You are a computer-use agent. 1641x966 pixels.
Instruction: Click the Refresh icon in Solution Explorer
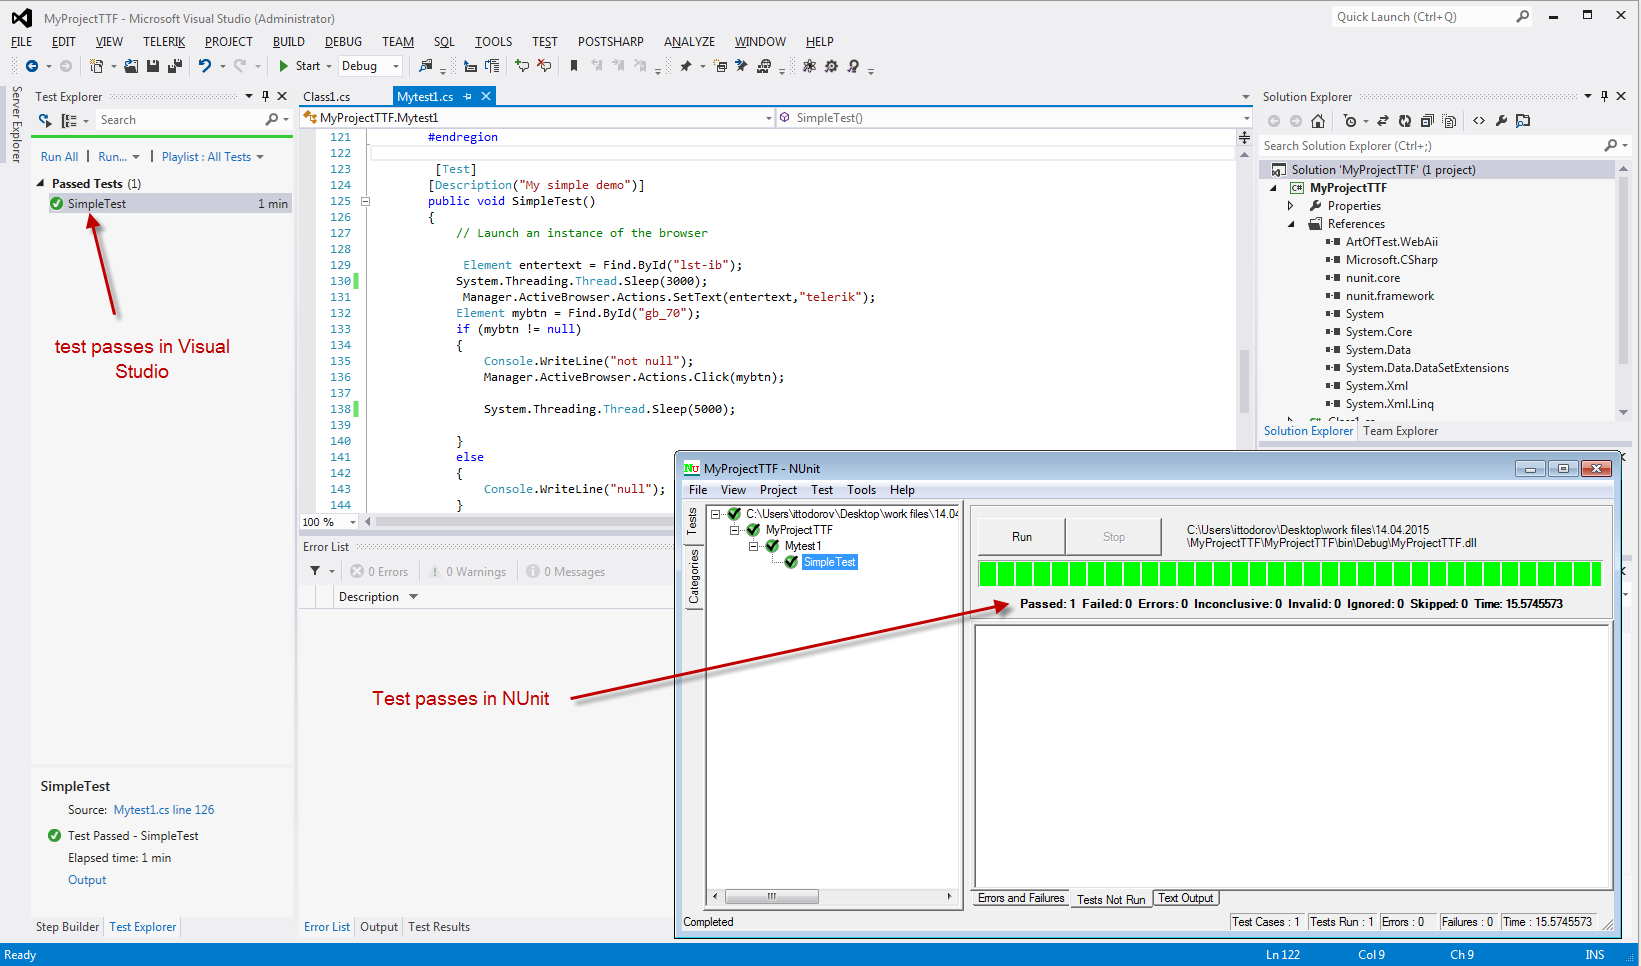click(x=1405, y=121)
